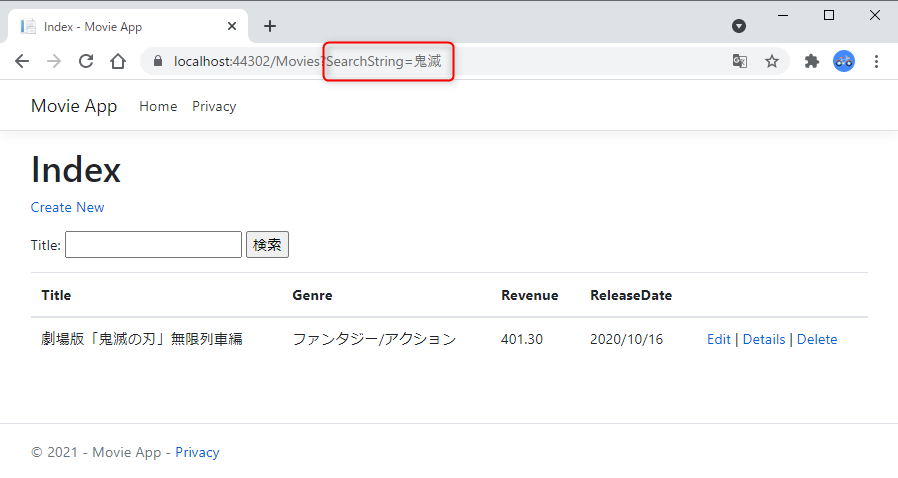Close the Index - Movie App tab

coord(232,26)
